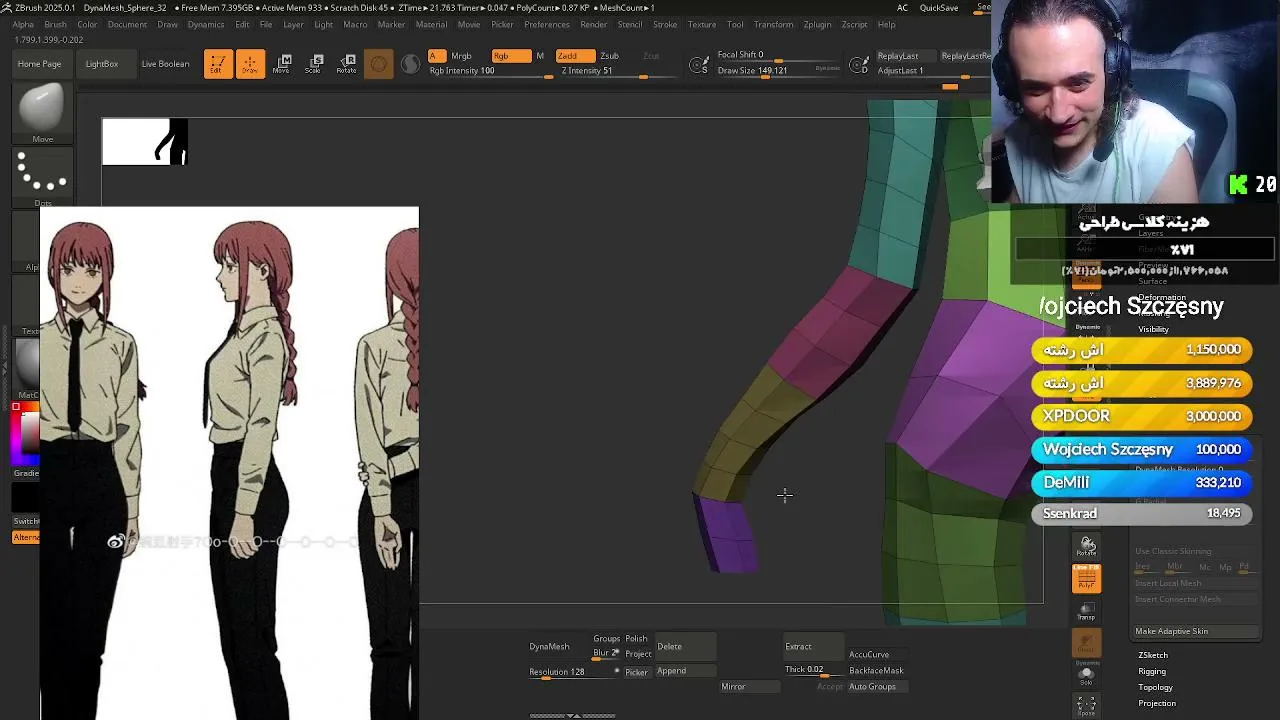Viewport: 1280px width, 720px height.
Task: Toggle DynaMesh Project option
Action: (638, 654)
